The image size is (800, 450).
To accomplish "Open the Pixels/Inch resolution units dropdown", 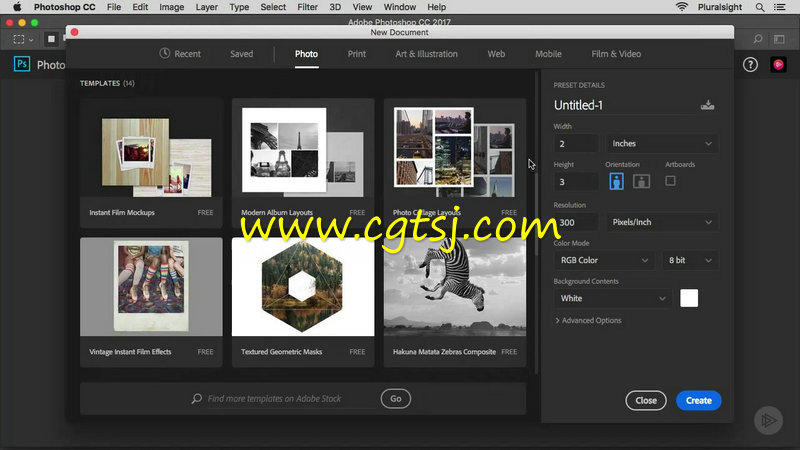I will pyautogui.click(x=661, y=222).
